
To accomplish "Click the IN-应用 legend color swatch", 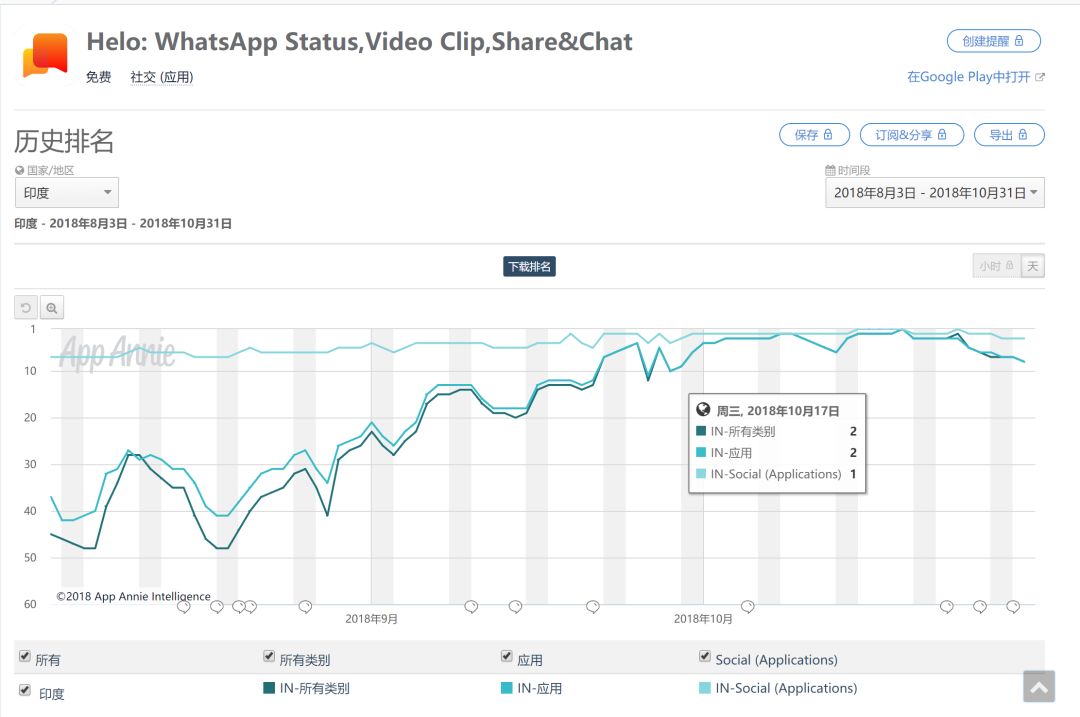I will (x=507, y=688).
